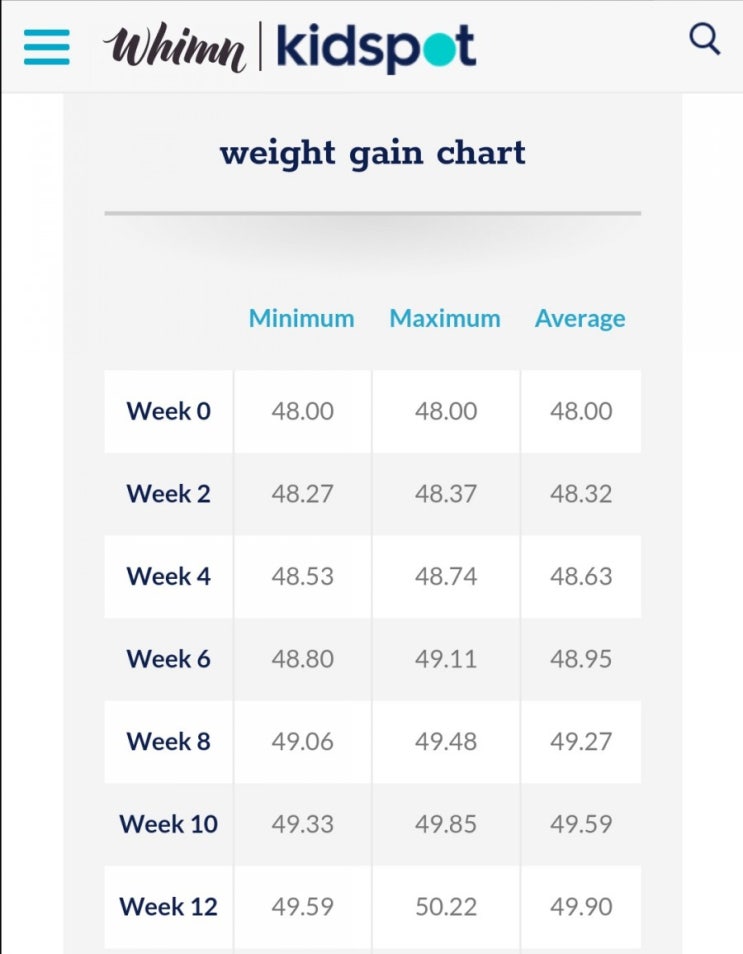Click the Week 10 average value 49.59
743x954 pixels.
(x=580, y=824)
